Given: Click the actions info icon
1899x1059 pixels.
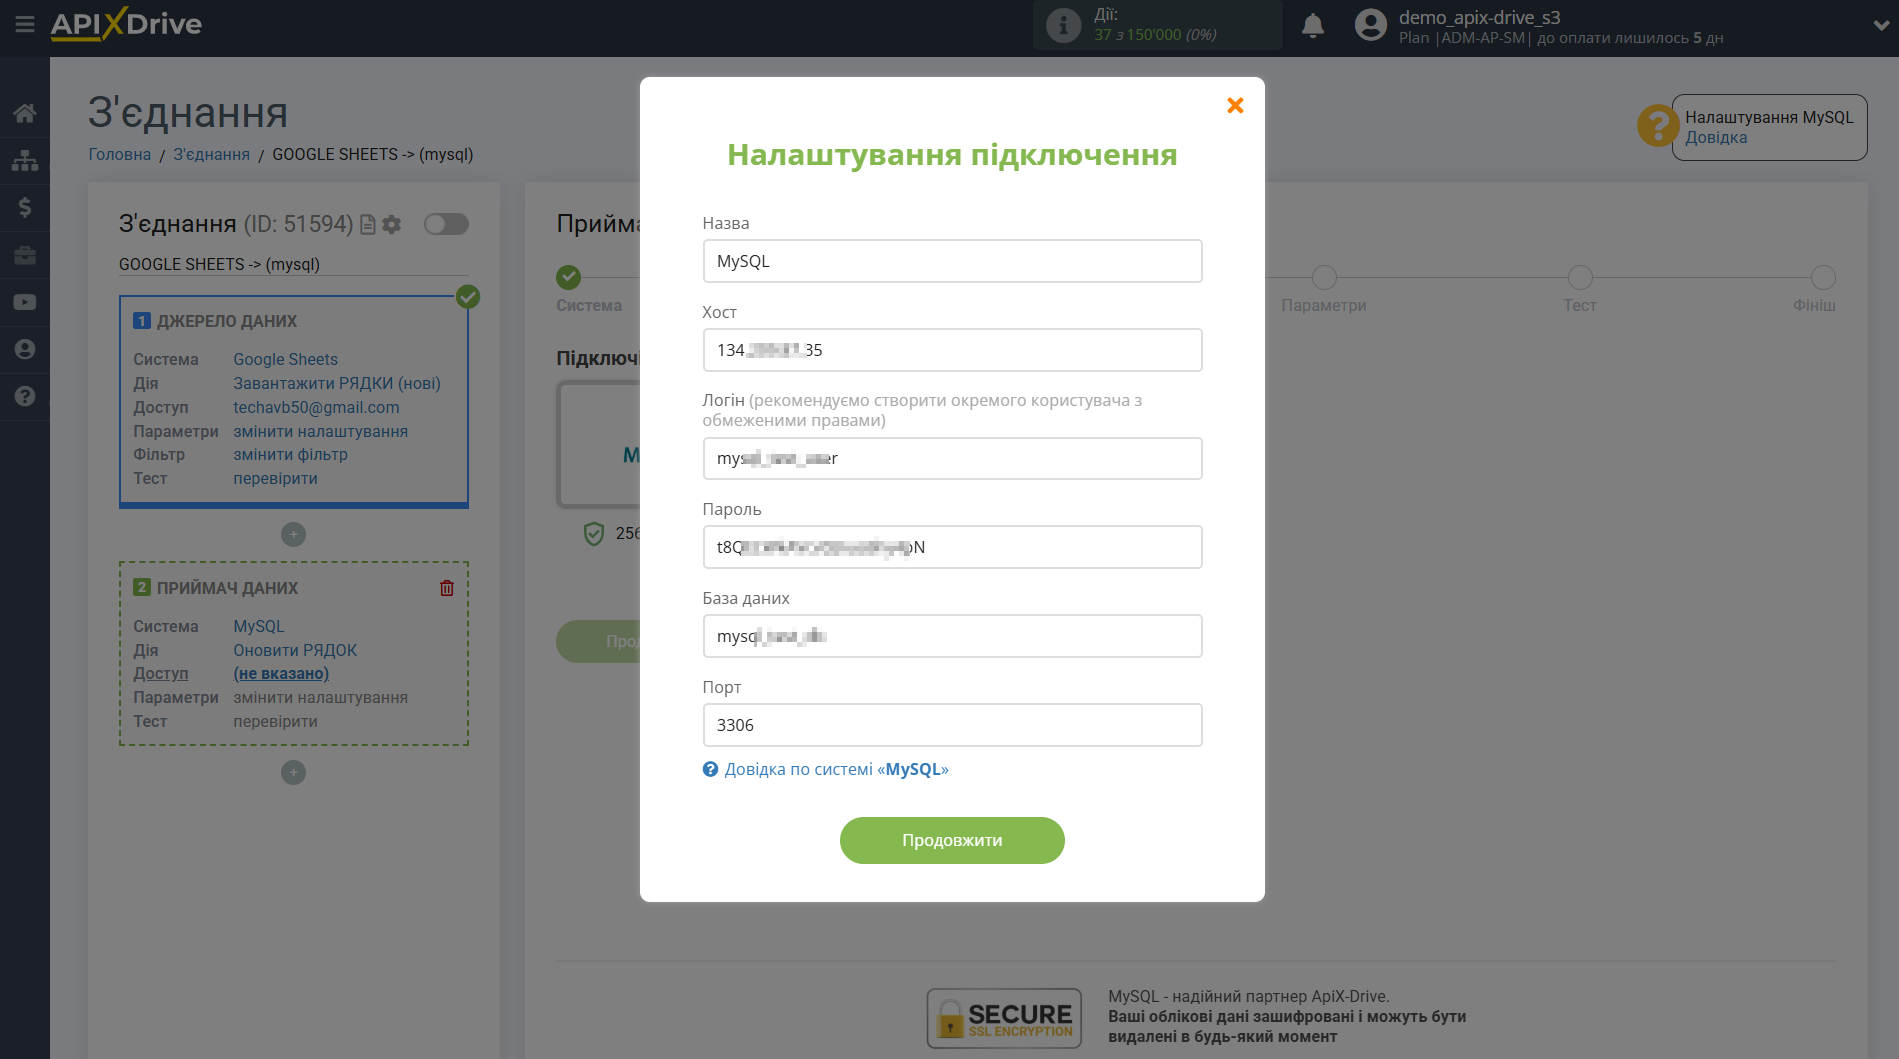Looking at the screenshot, I should (x=1063, y=25).
